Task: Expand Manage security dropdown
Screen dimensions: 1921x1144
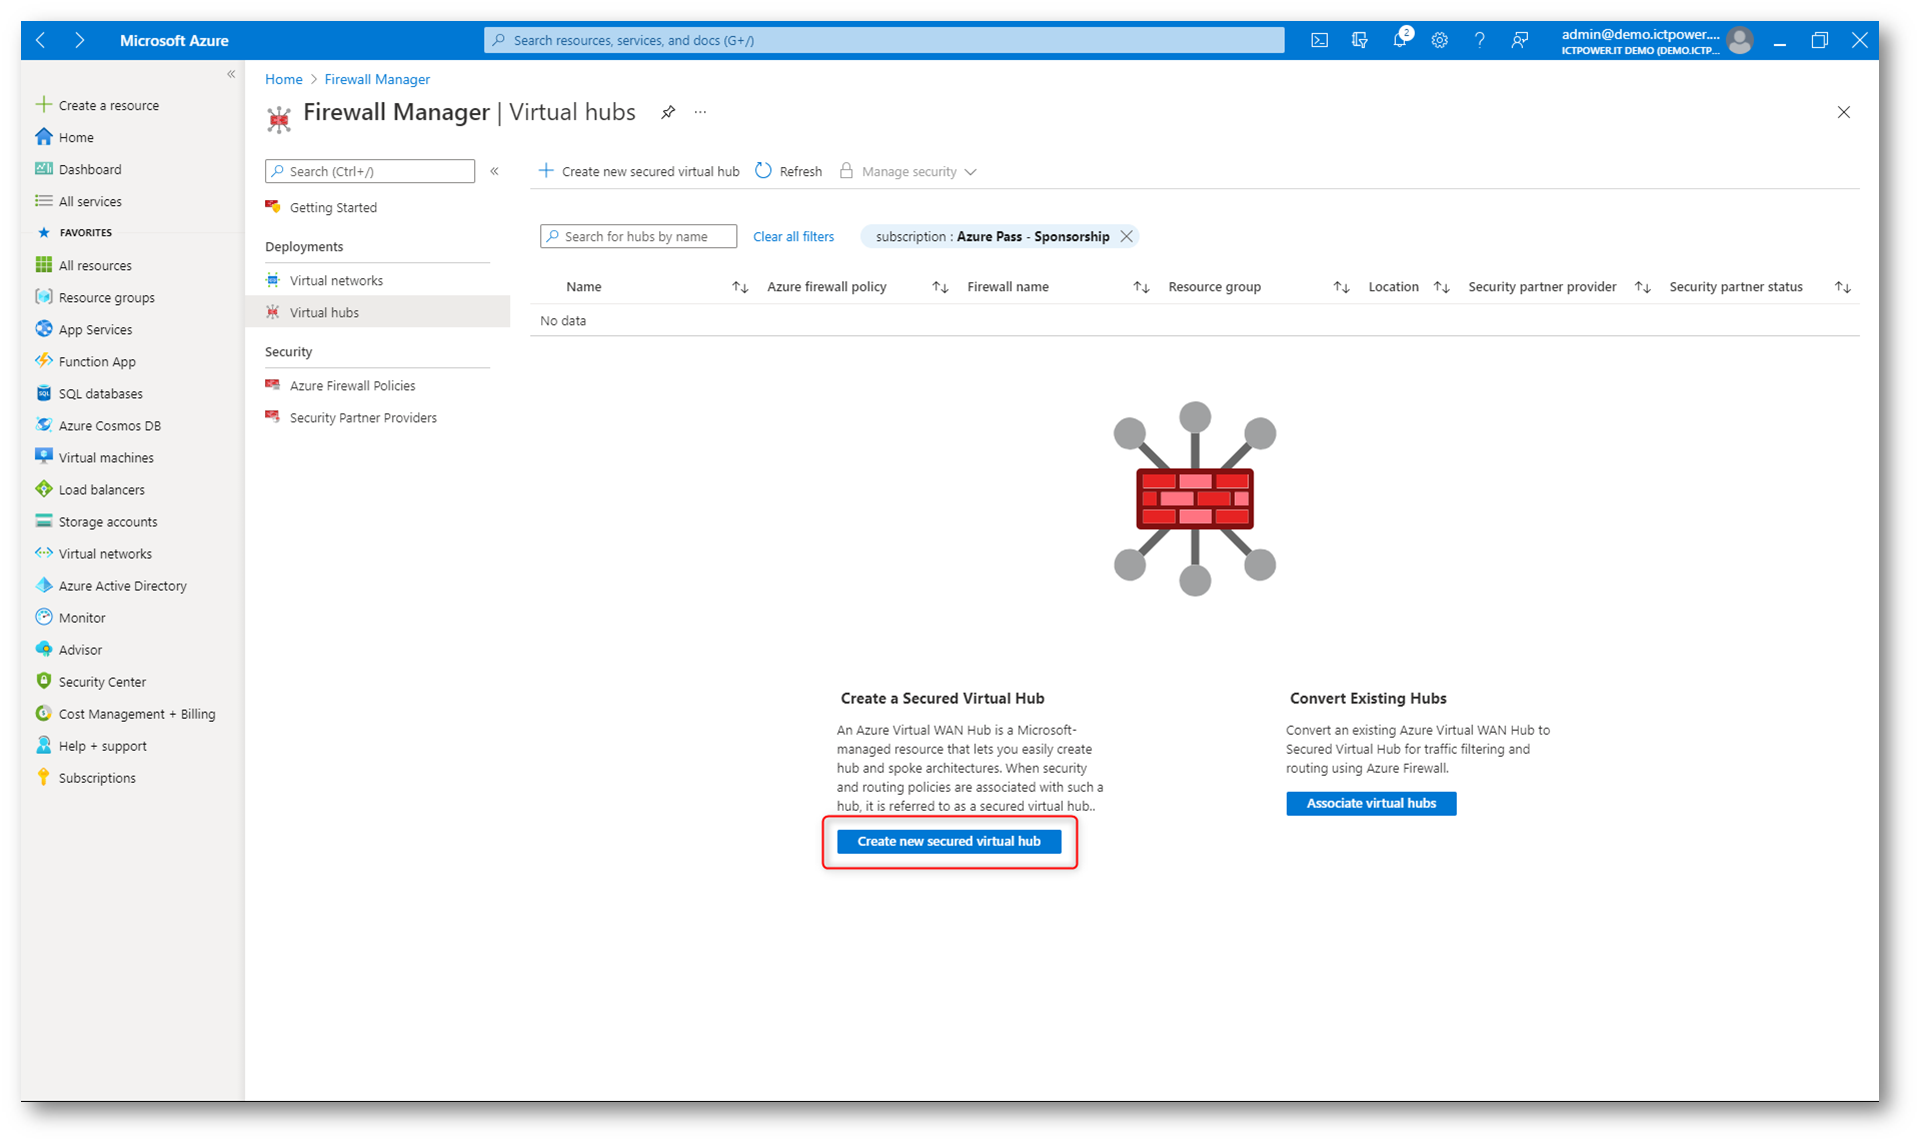Action: click(909, 171)
